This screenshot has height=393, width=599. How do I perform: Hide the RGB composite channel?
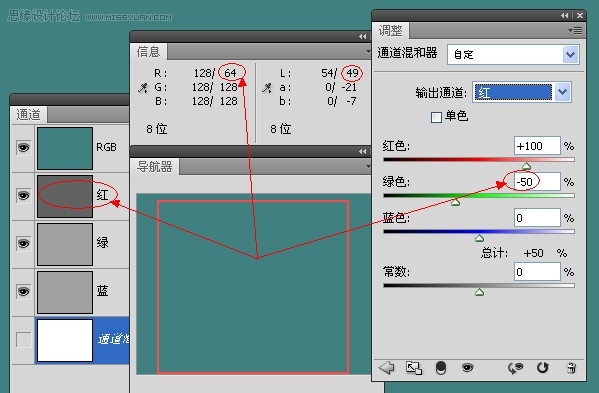click(23, 147)
